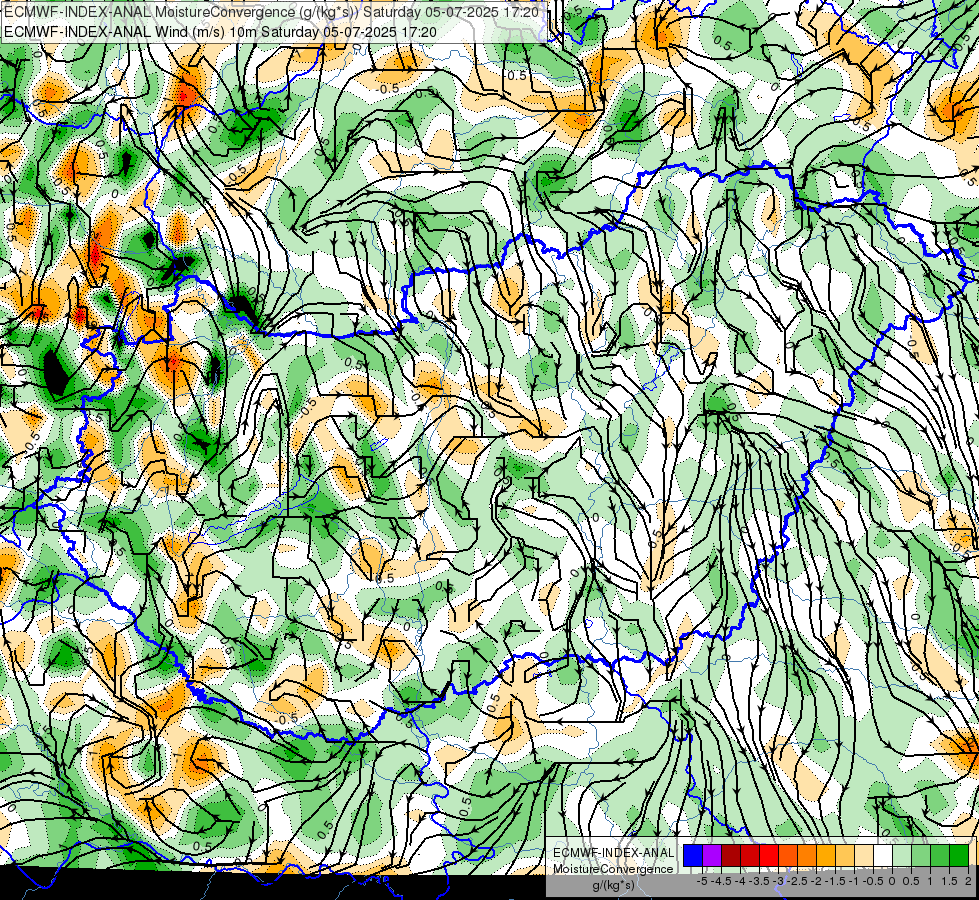
Task: Click the lightest green legend swatch
Action: point(902,855)
